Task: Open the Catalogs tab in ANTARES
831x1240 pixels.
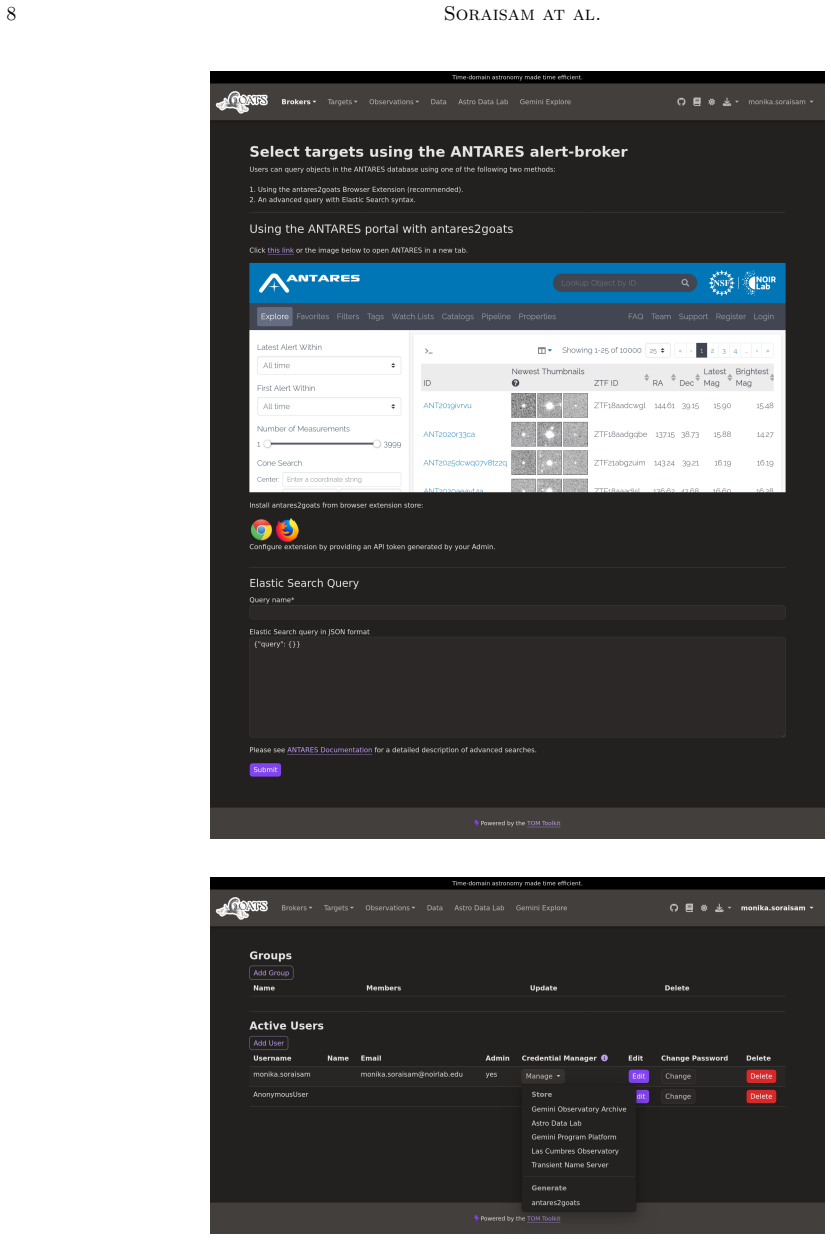Action: pos(458,317)
